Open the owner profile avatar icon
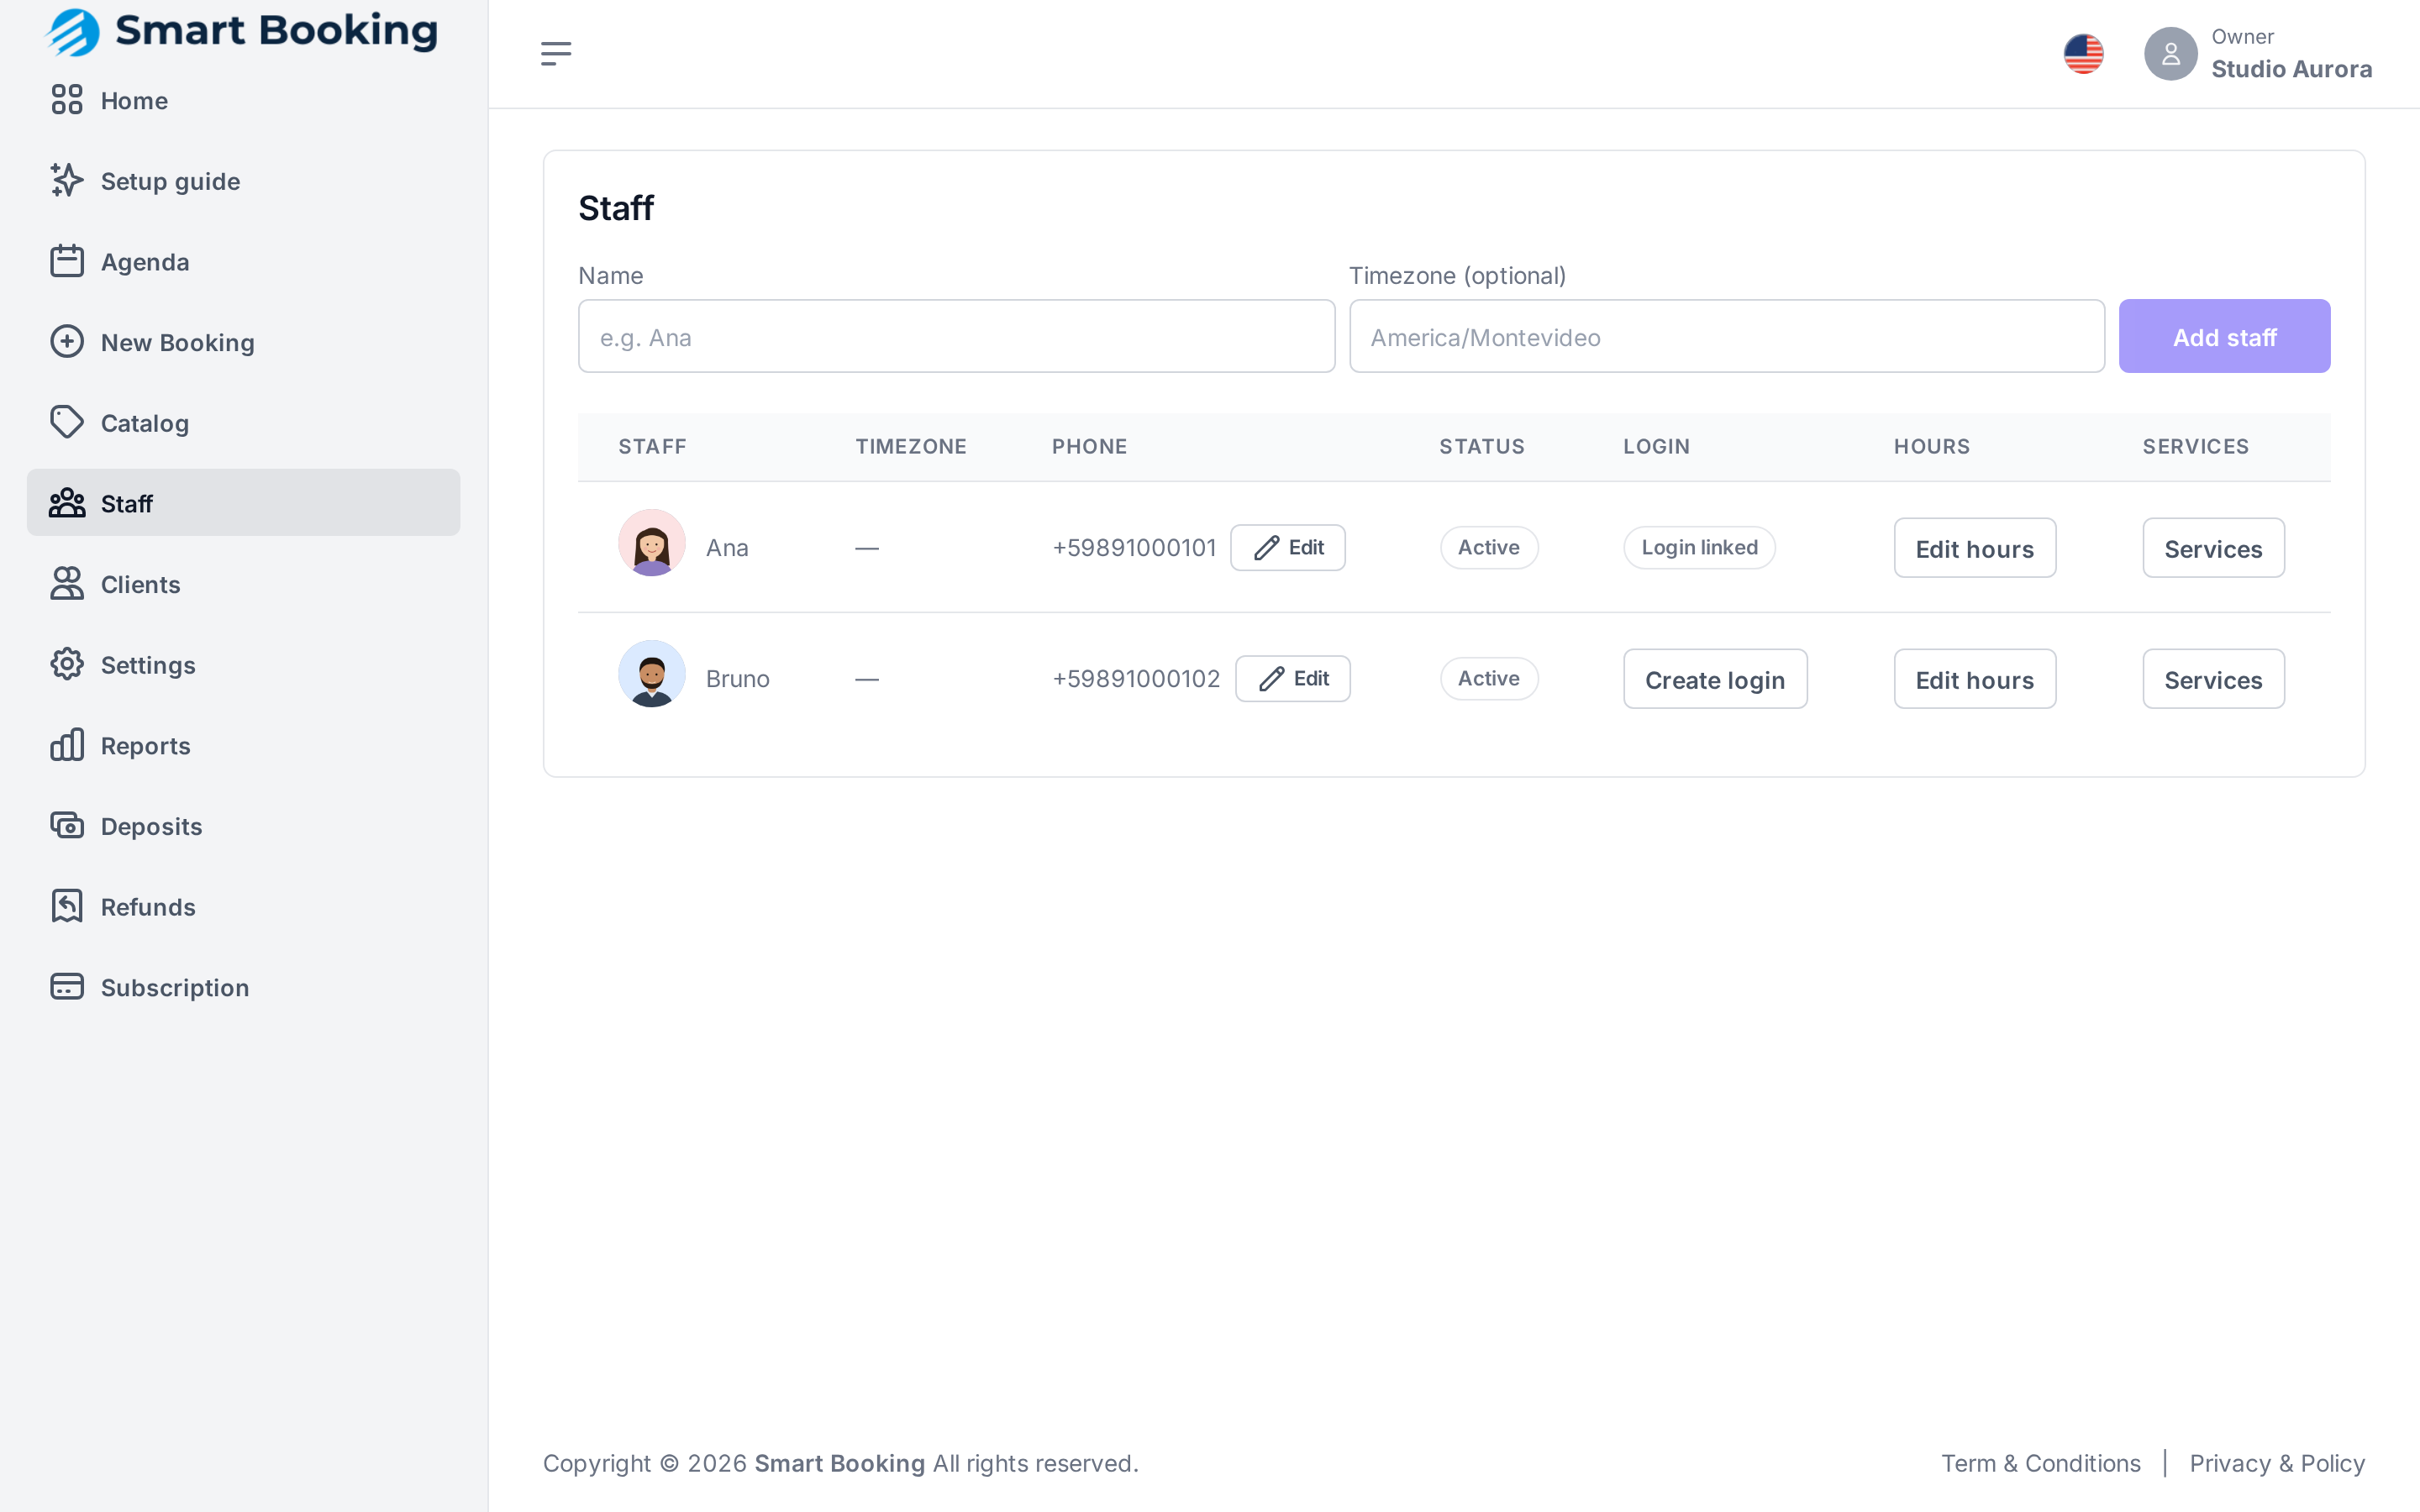This screenshot has width=2420, height=1512. point(2170,54)
